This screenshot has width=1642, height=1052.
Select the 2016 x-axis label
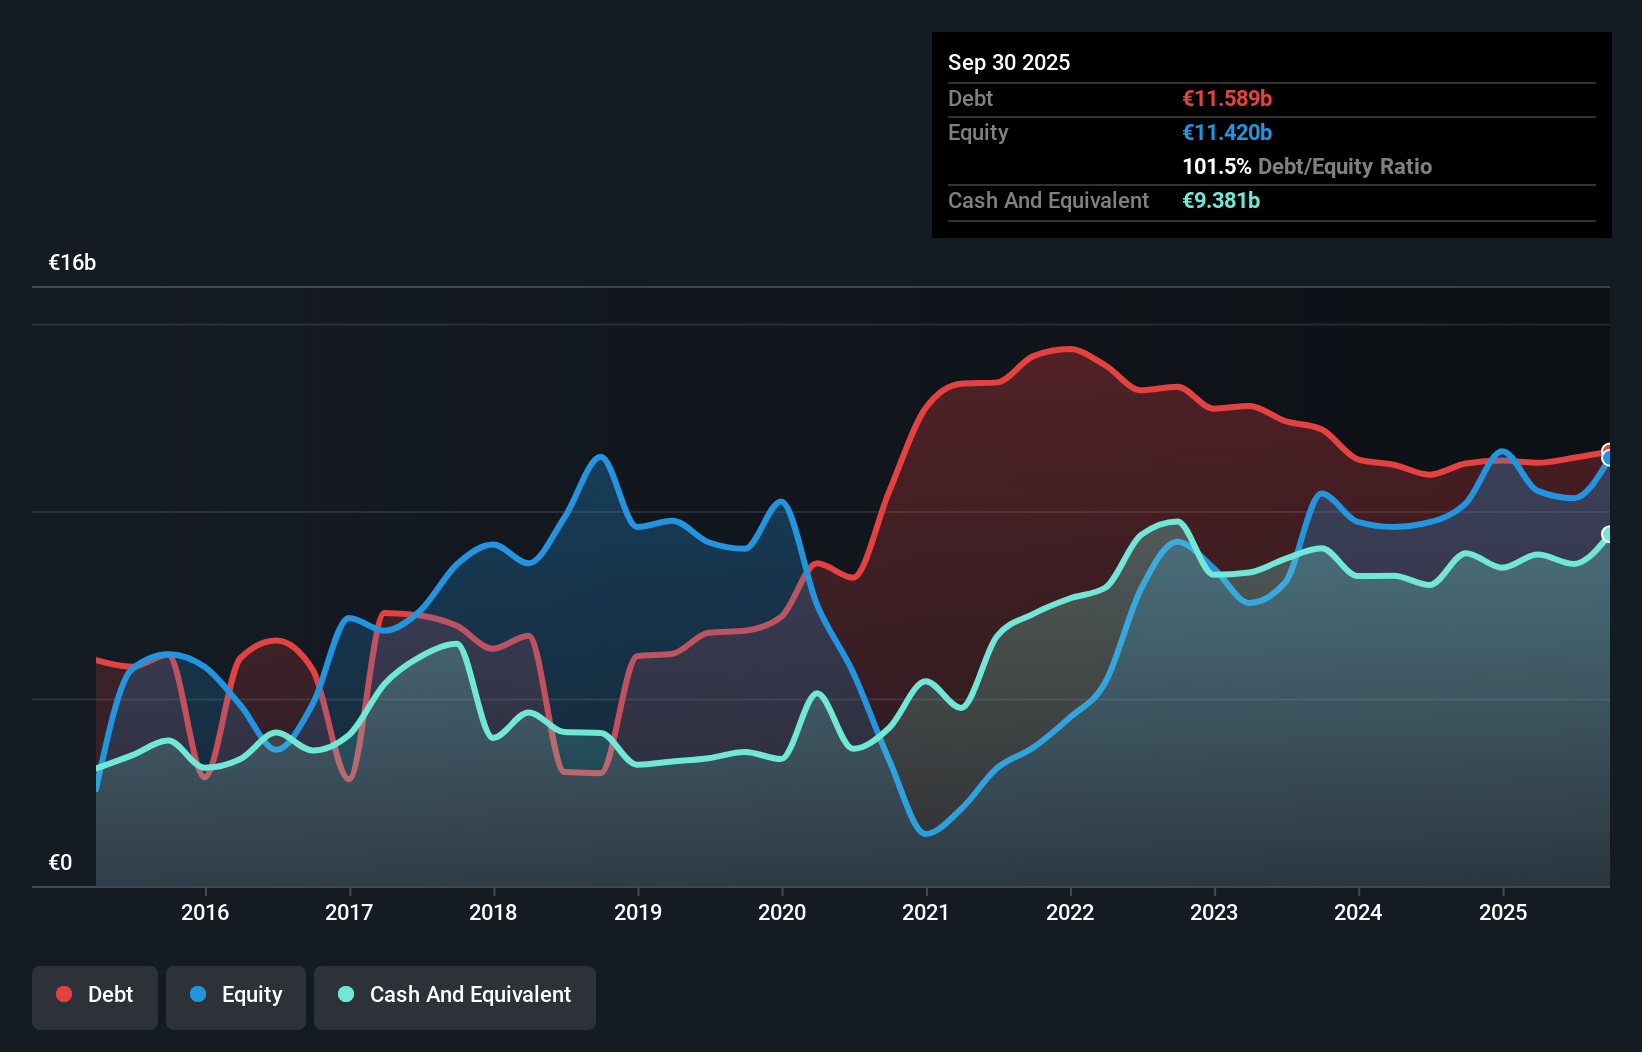pos(205,912)
